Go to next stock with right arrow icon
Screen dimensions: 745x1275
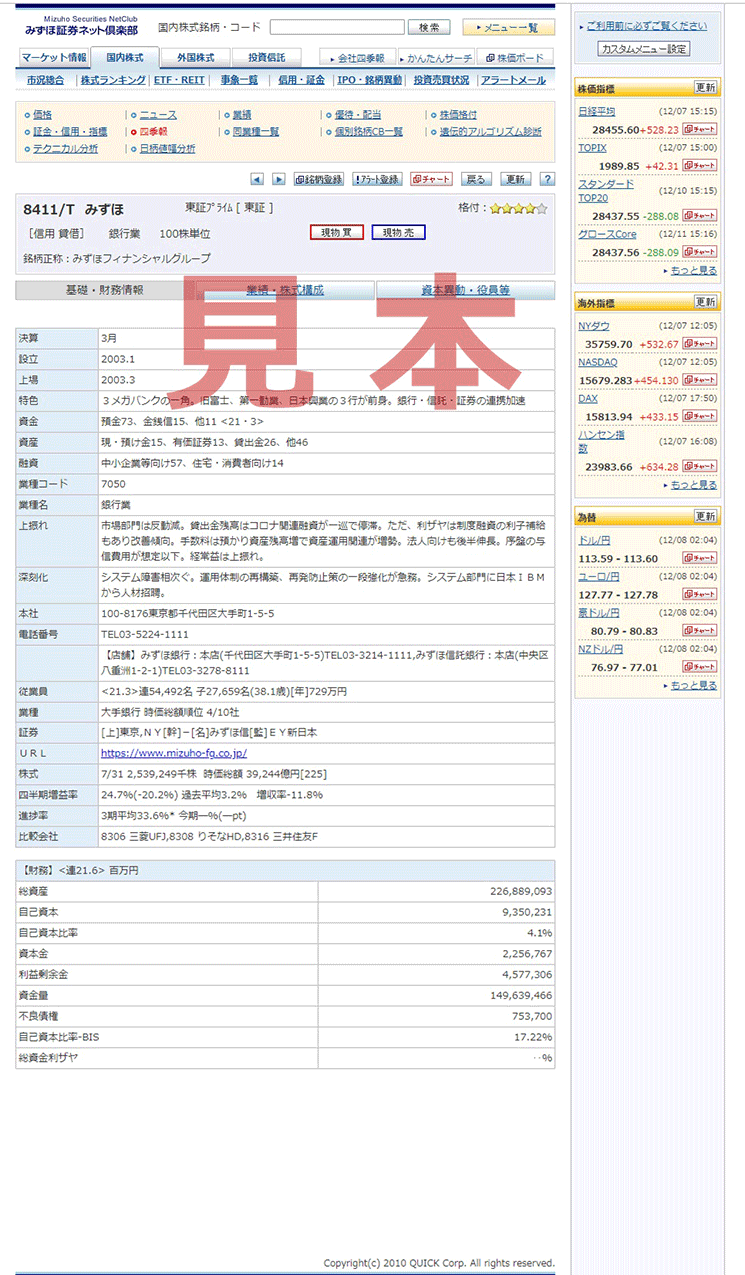point(279,179)
